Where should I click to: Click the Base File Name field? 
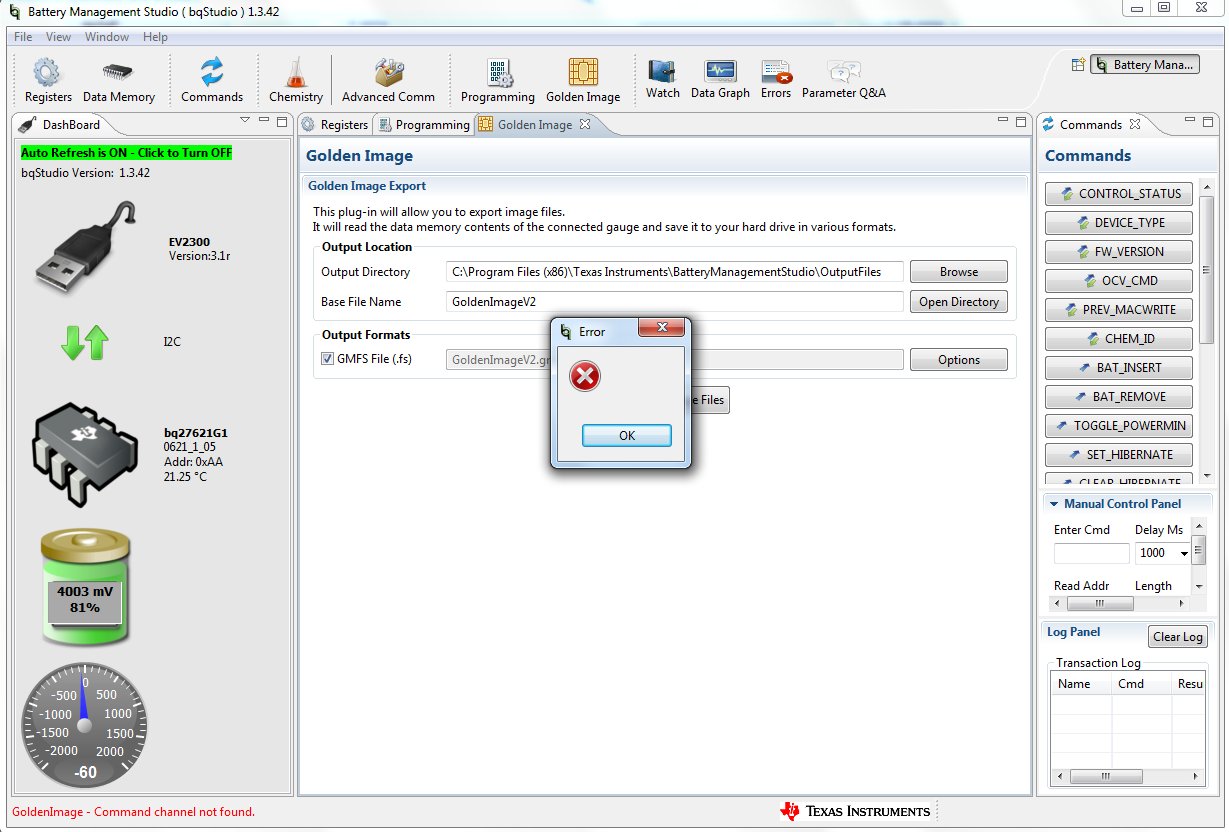coord(675,302)
